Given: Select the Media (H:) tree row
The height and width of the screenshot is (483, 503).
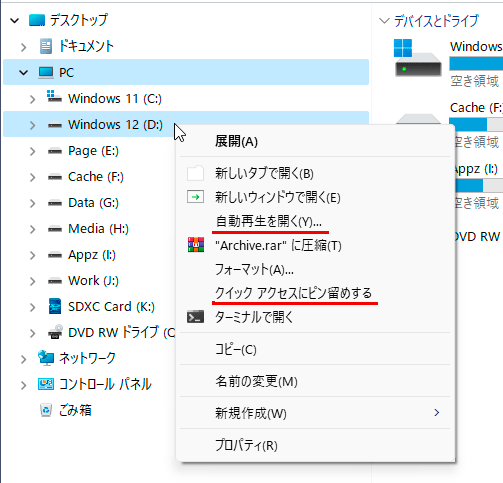Looking at the screenshot, I should click(89, 229).
